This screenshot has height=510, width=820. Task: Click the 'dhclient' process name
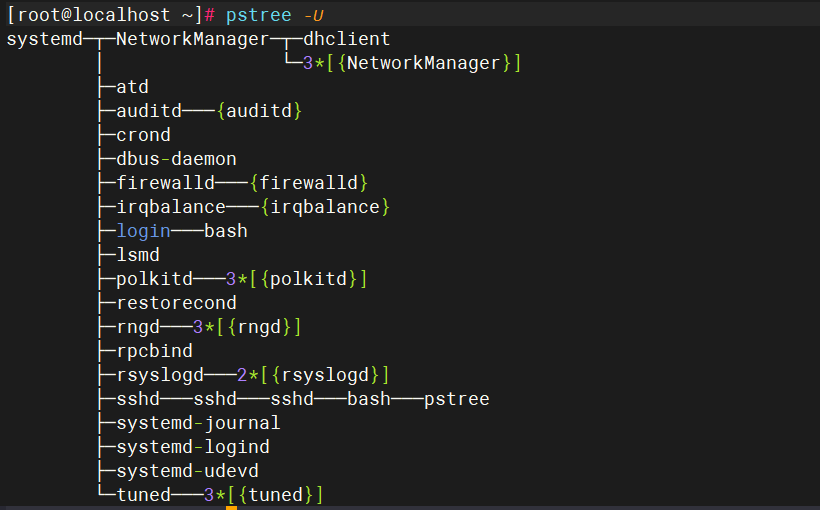(x=346, y=39)
